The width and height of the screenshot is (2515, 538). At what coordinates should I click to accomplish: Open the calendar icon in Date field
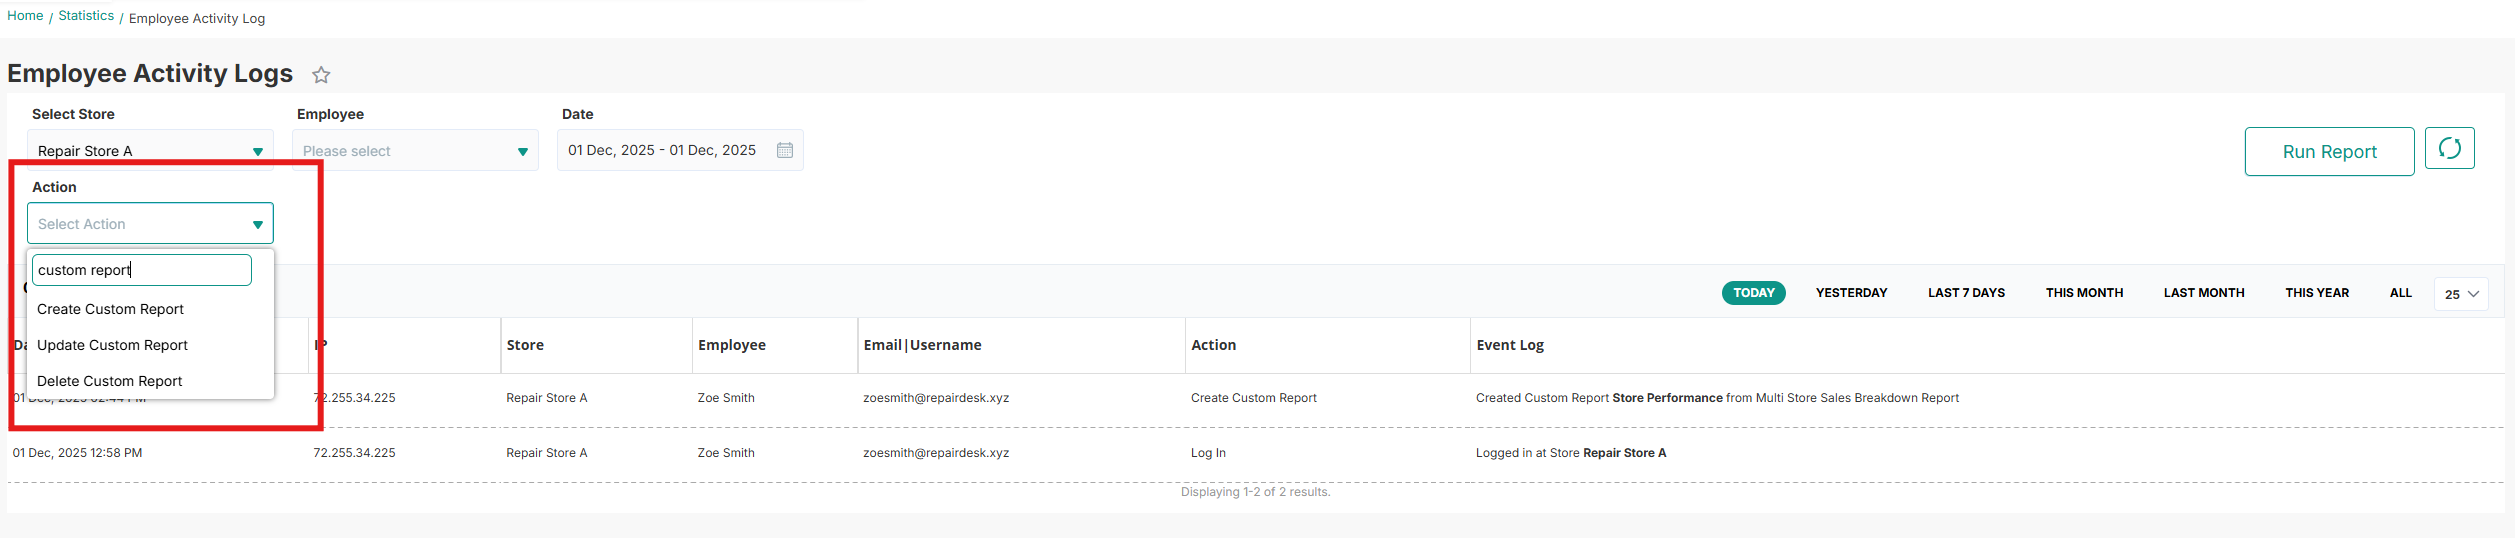click(x=785, y=150)
